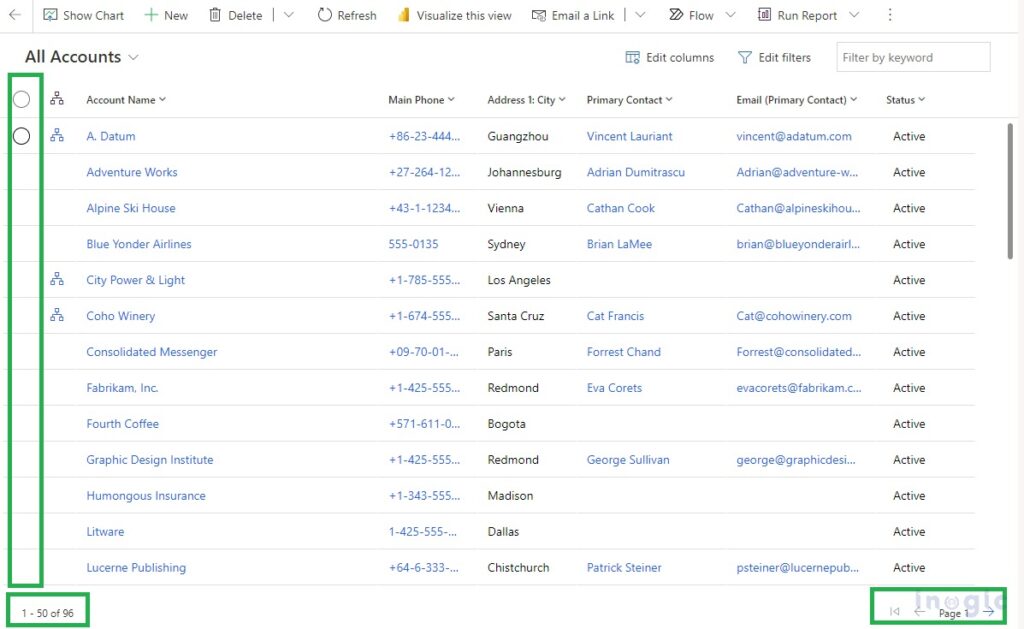Open hierarchy icon for Coho Winery
Image resolution: width=1024 pixels, height=629 pixels.
coord(57,316)
